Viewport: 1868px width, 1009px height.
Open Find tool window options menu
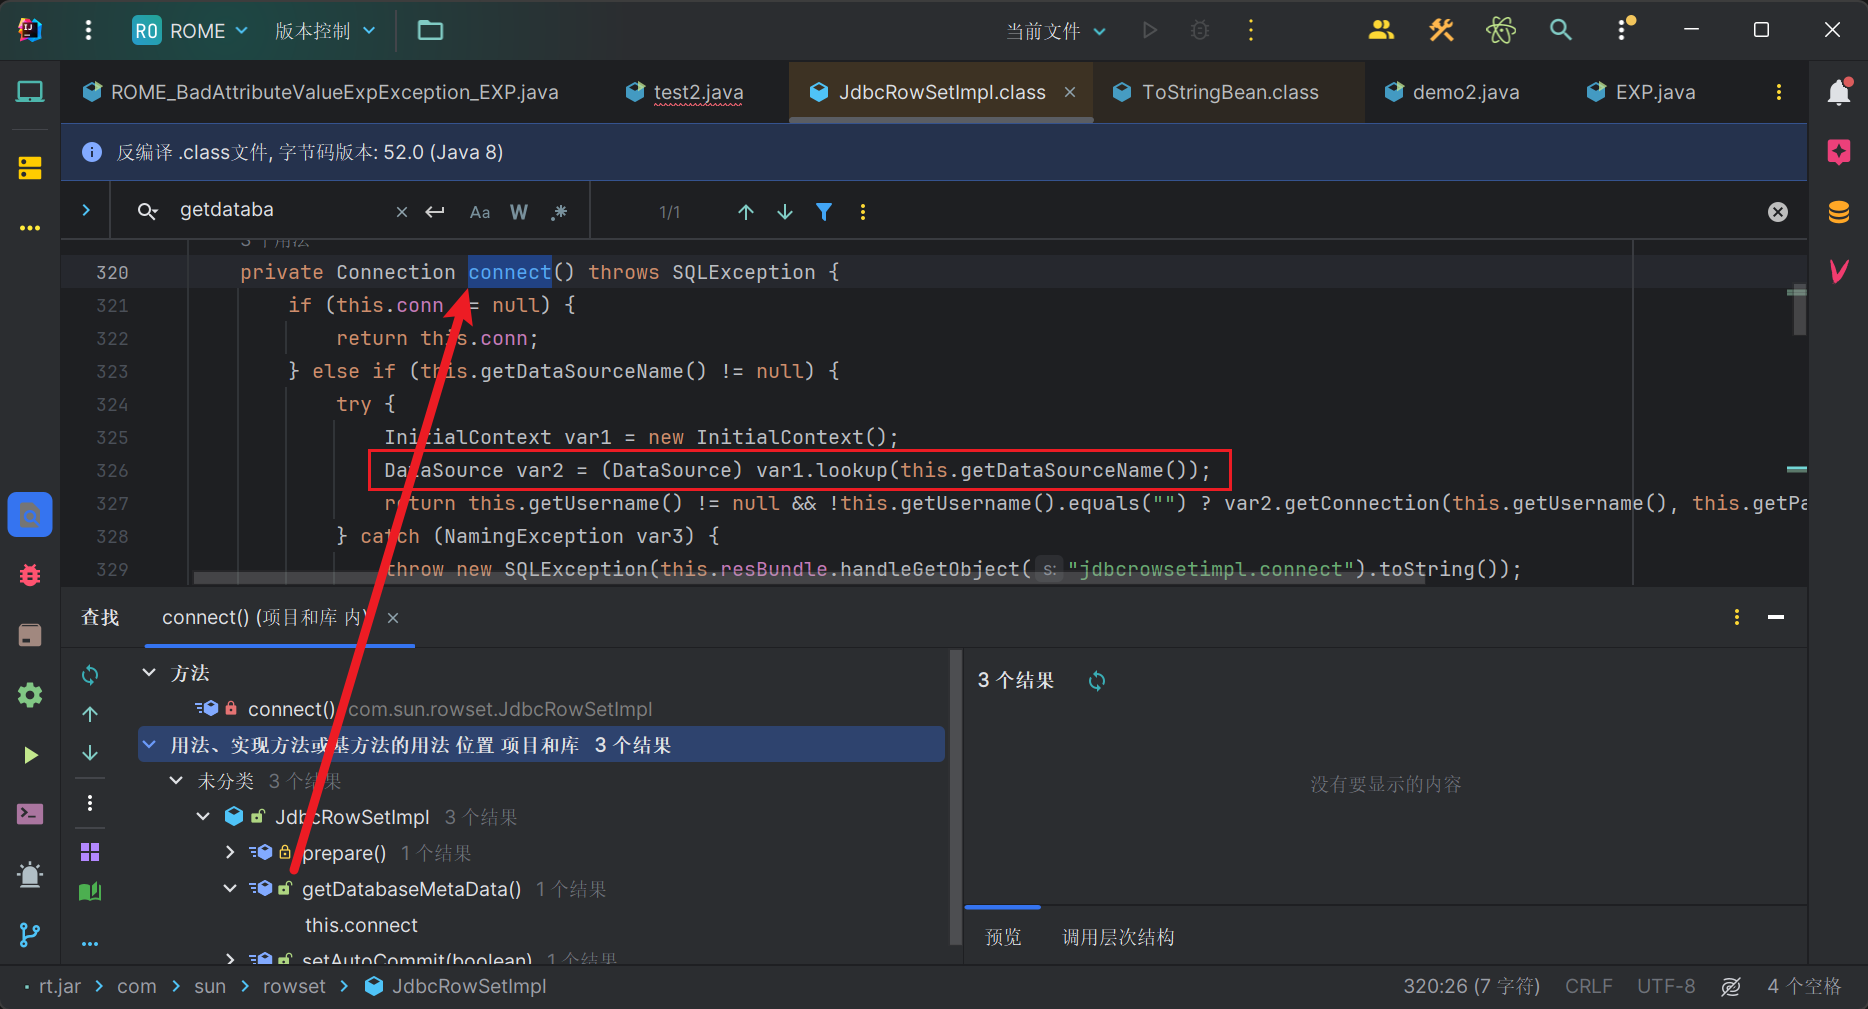point(1737,617)
